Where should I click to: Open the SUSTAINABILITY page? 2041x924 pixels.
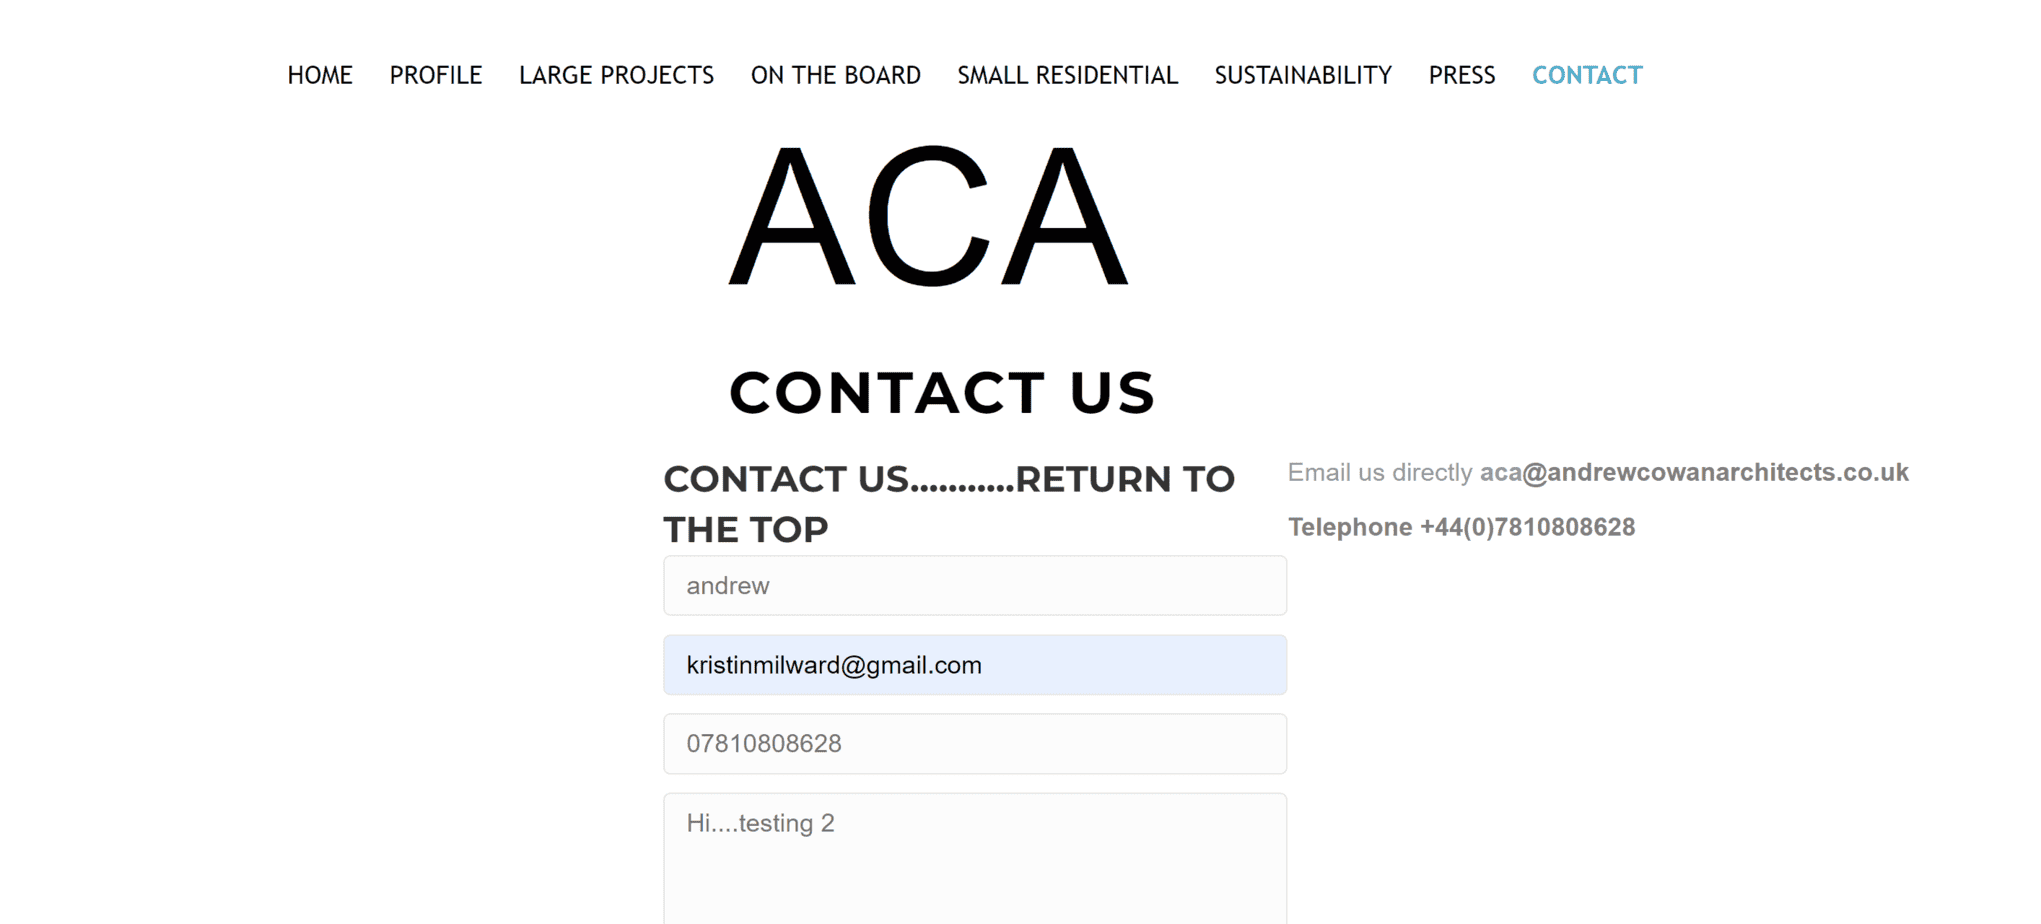click(x=1303, y=76)
